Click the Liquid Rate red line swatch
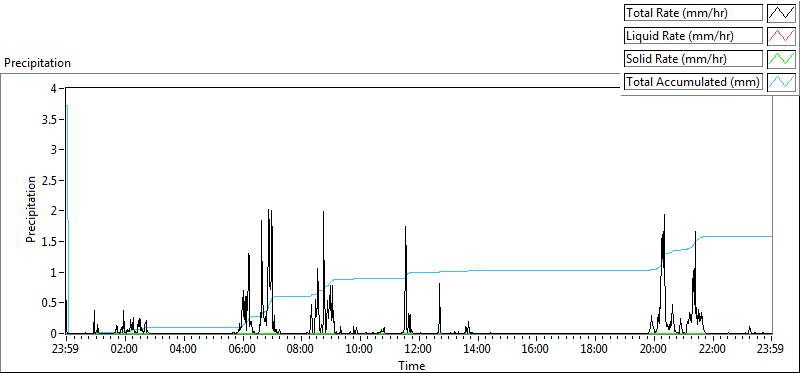The height and width of the screenshot is (373, 800). (782, 36)
